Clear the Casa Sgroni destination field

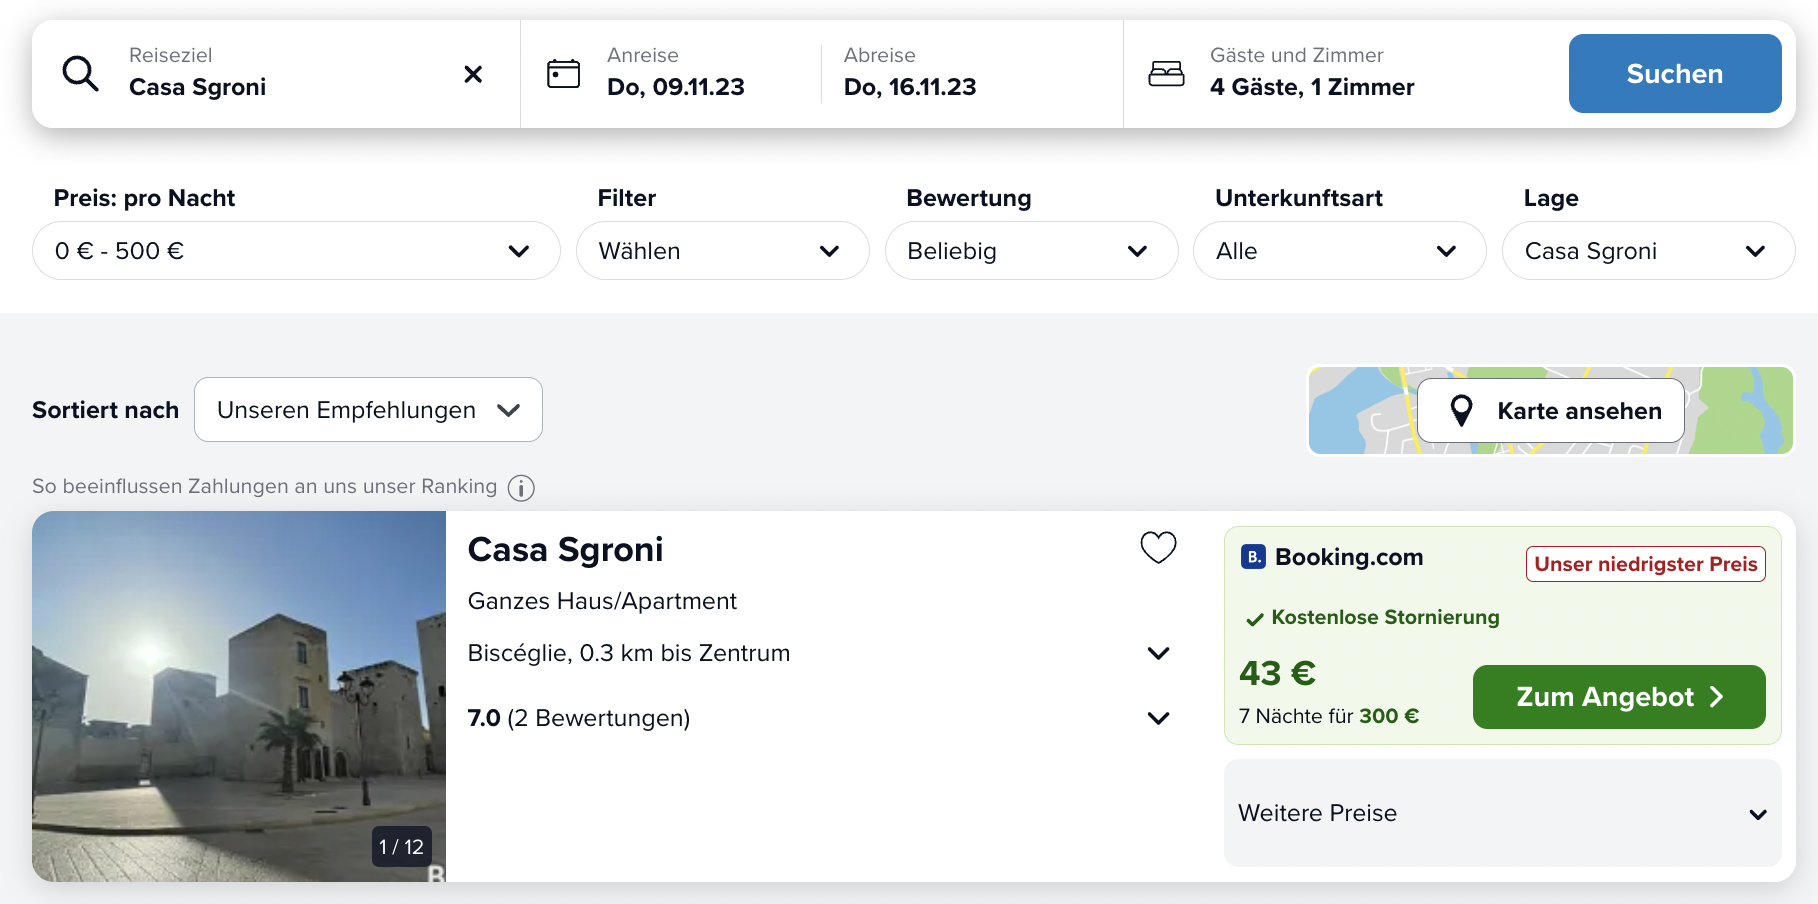click(473, 74)
